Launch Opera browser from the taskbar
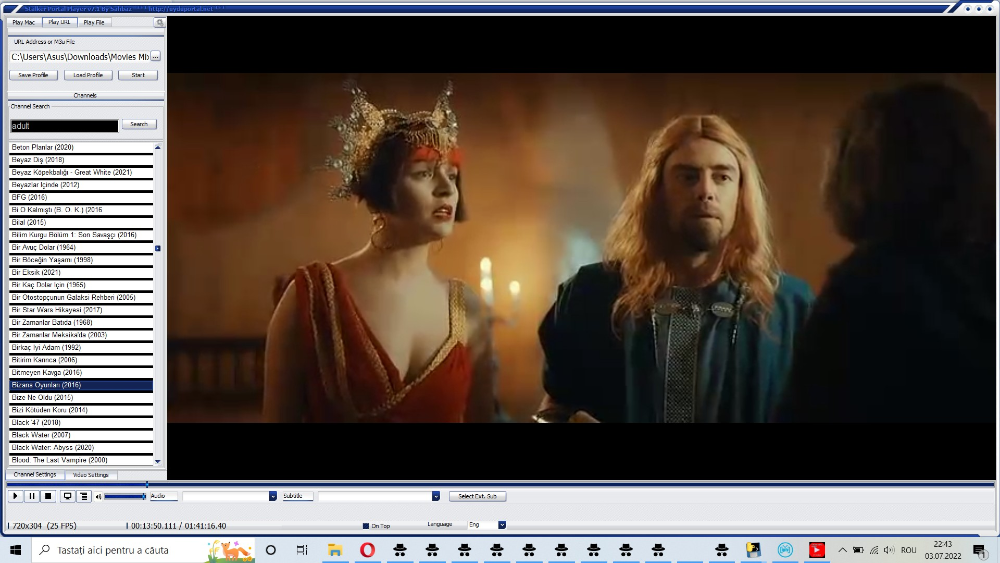This screenshot has width=1000, height=563. tap(367, 550)
